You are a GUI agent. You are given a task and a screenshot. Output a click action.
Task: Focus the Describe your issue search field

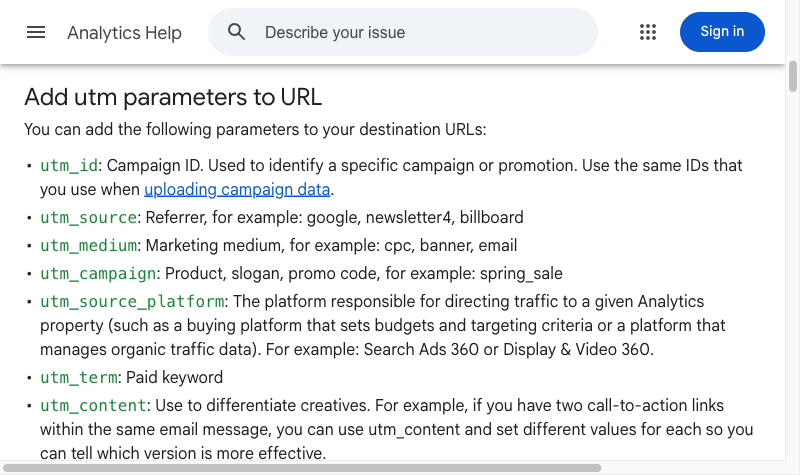tap(403, 32)
